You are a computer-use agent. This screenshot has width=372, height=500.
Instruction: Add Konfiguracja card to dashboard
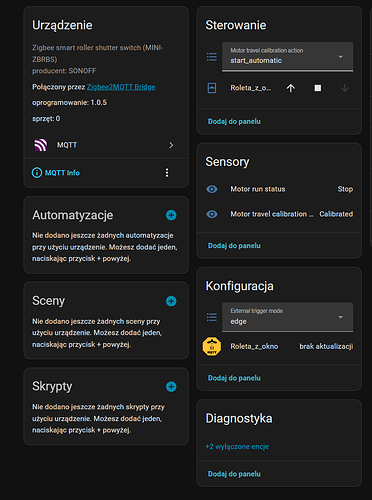tap(234, 378)
